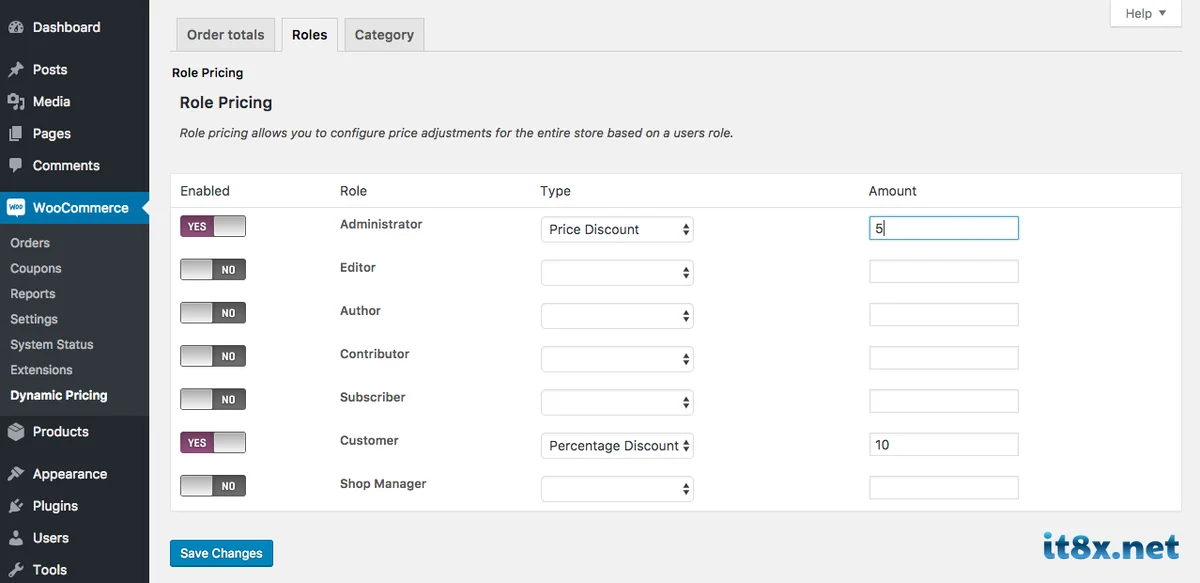Expand the Help dropdown tab
1200x583 pixels.
coord(1145,13)
